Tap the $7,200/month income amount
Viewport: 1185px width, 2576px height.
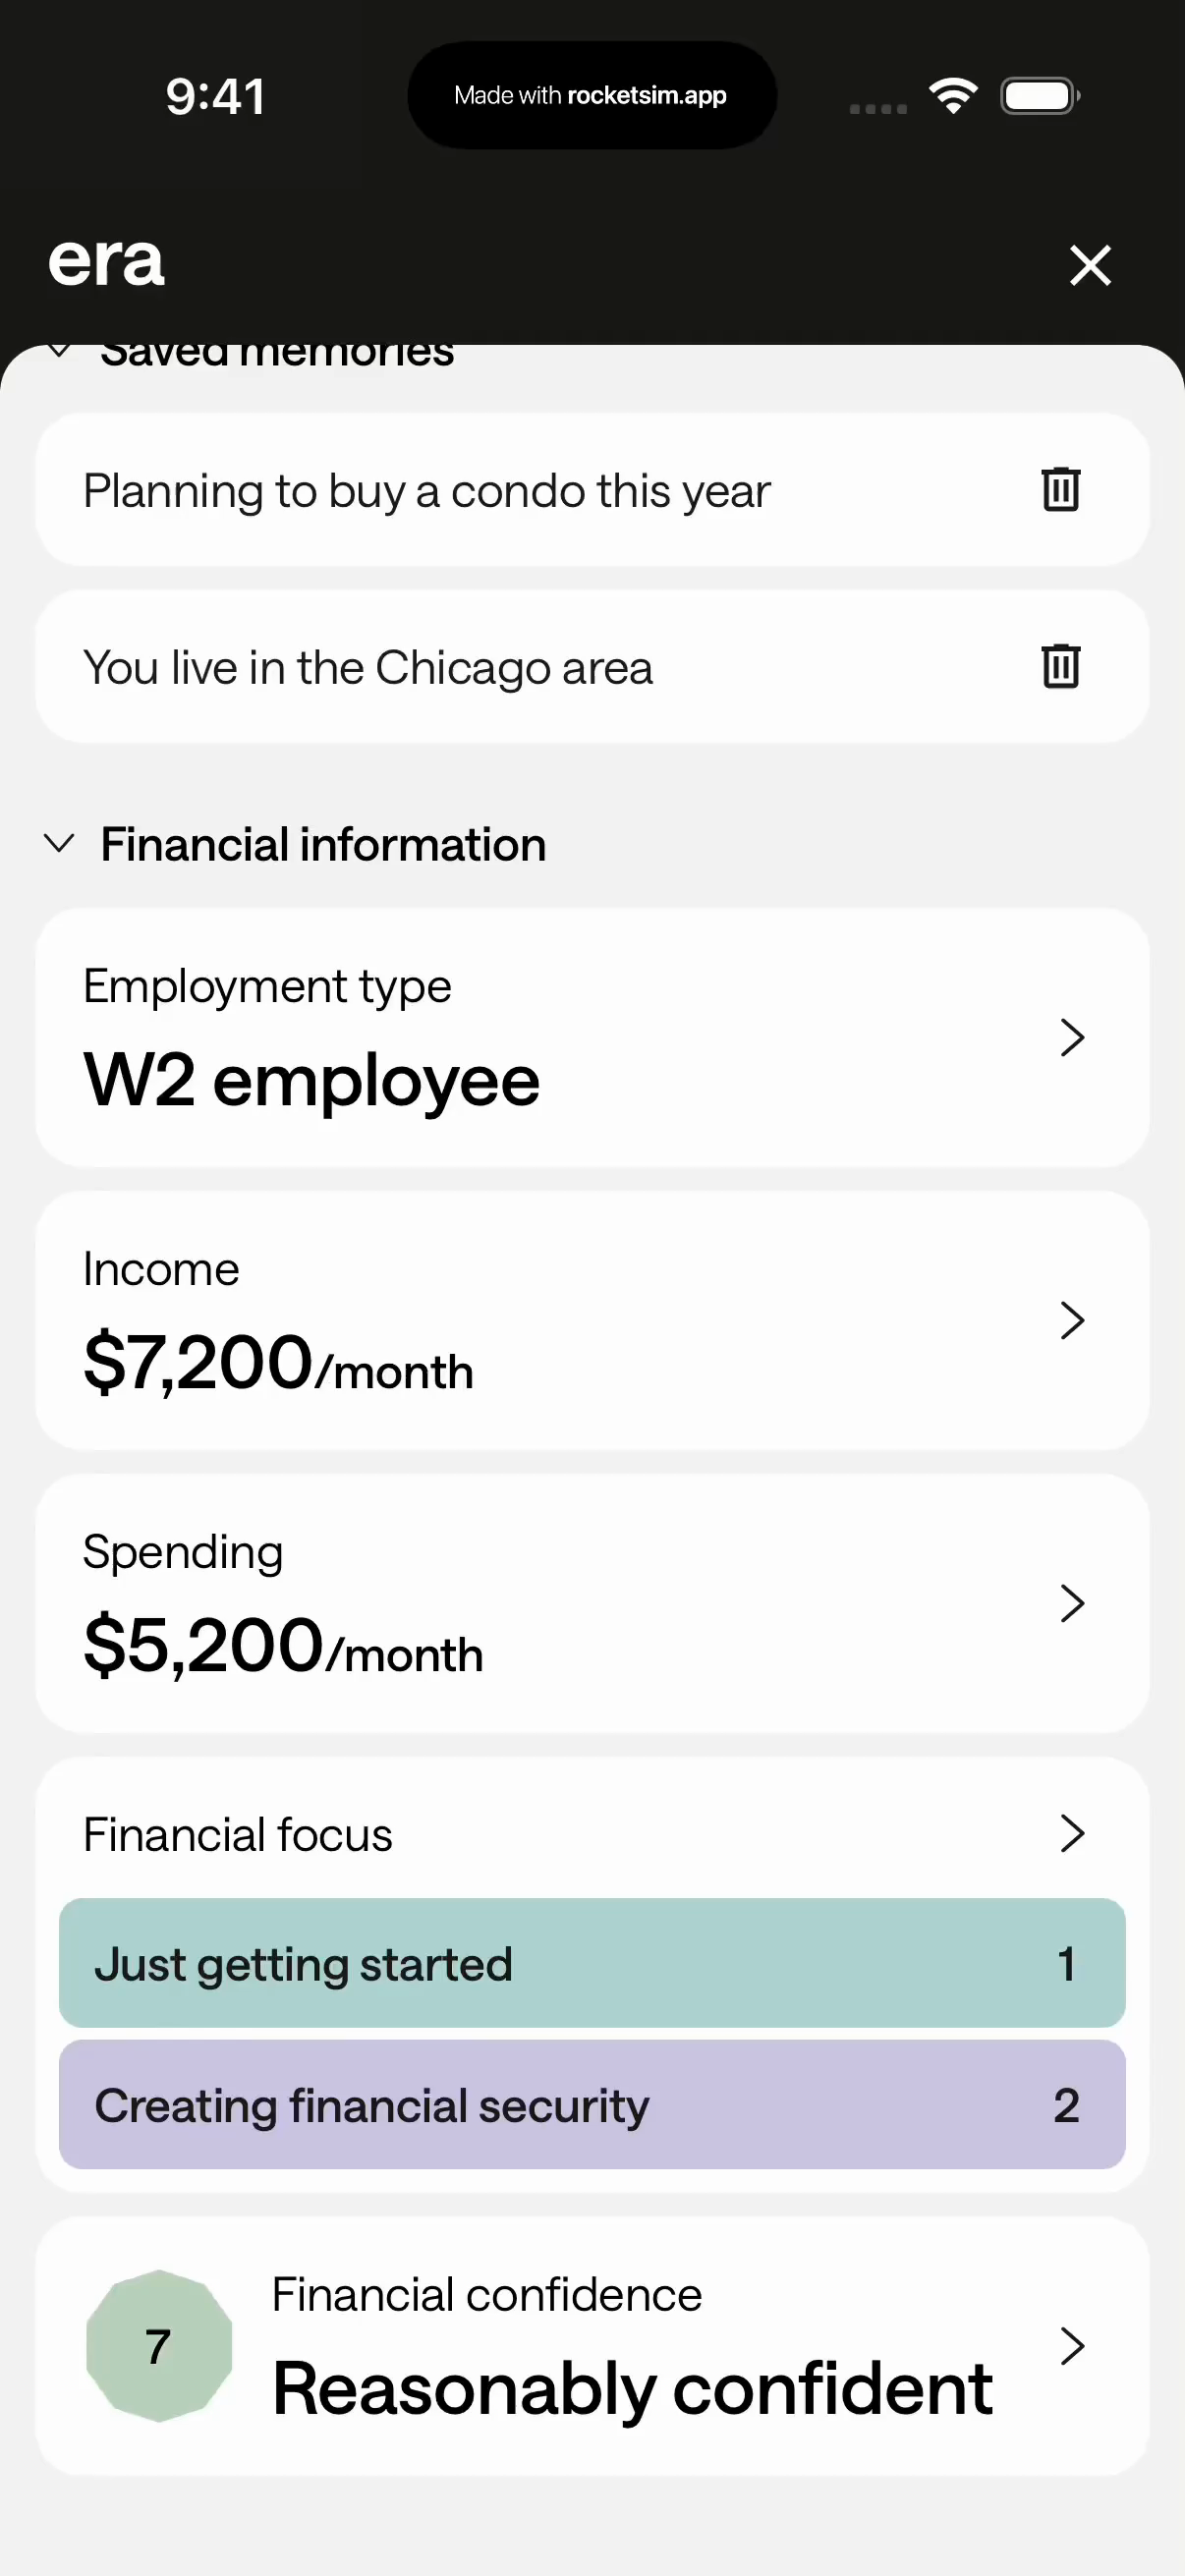click(278, 1364)
